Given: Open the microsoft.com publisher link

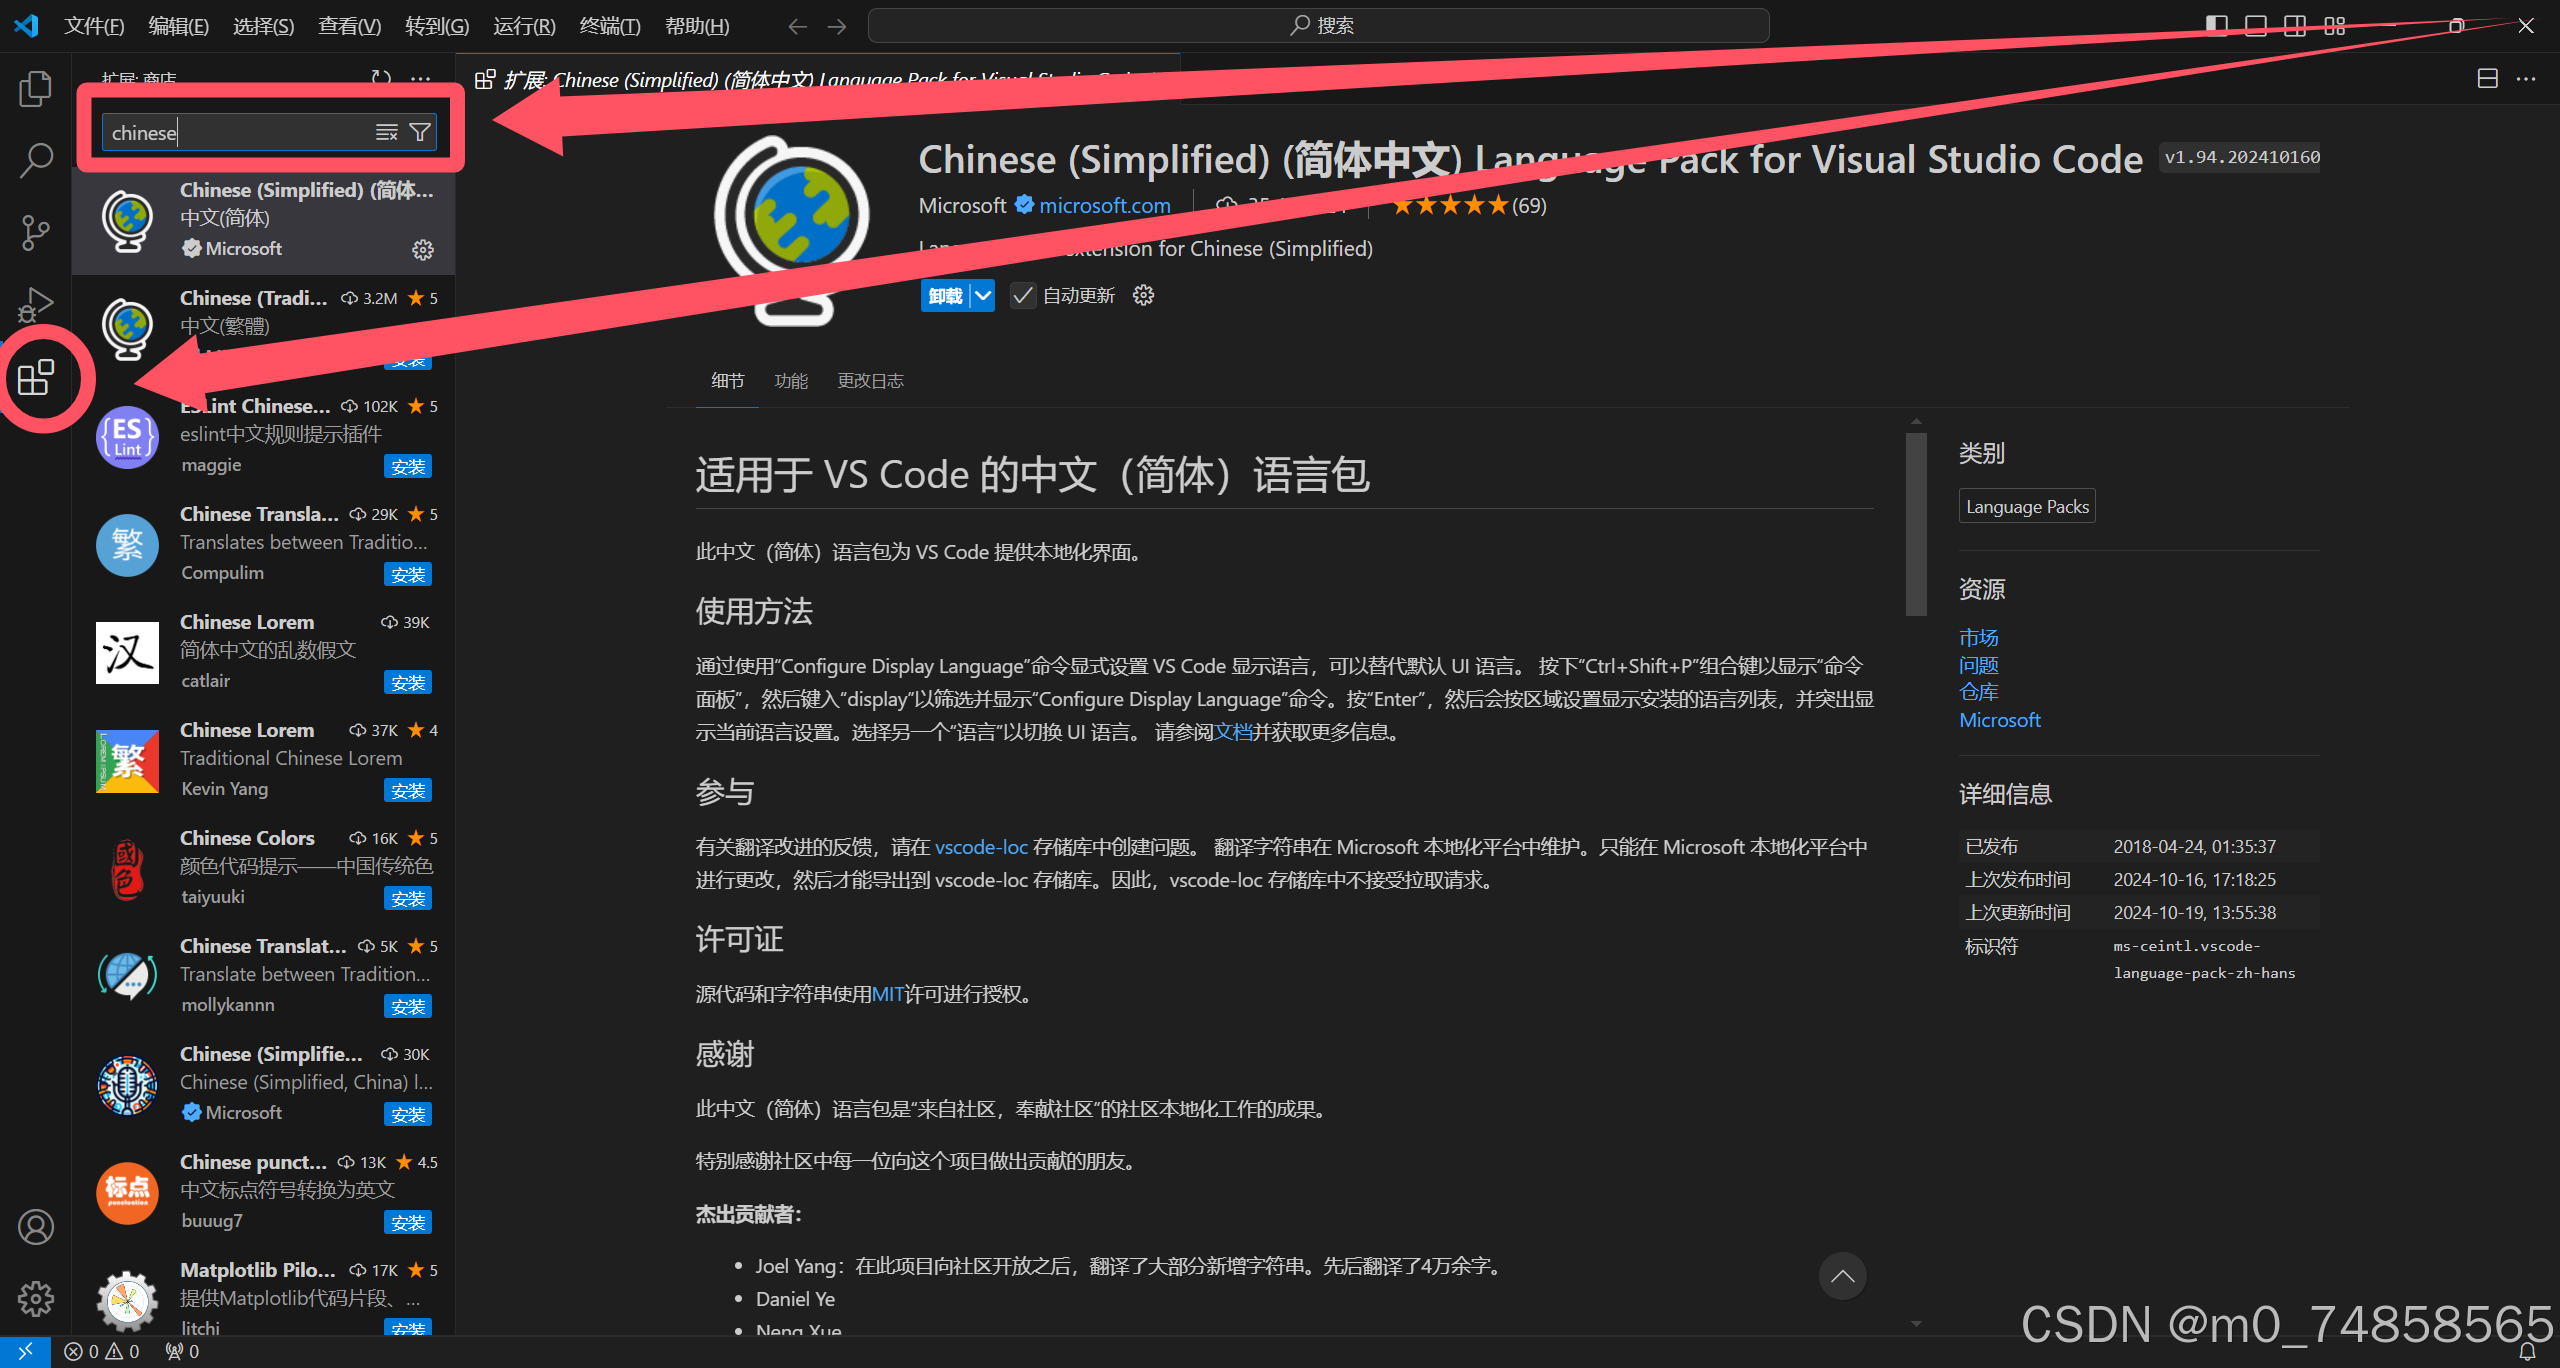Looking at the screenshot, I should tap(1104, 205).
